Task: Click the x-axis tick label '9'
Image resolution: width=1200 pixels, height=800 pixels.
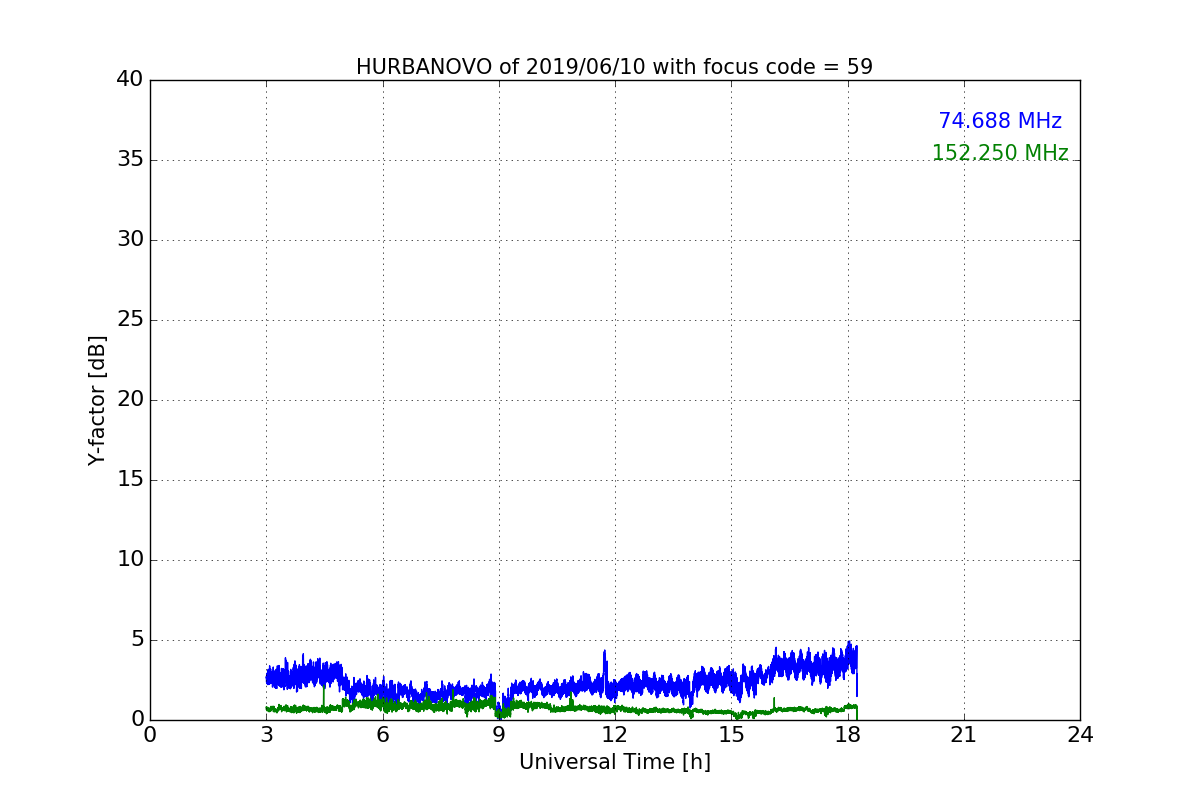Action: tap(499, 734)
